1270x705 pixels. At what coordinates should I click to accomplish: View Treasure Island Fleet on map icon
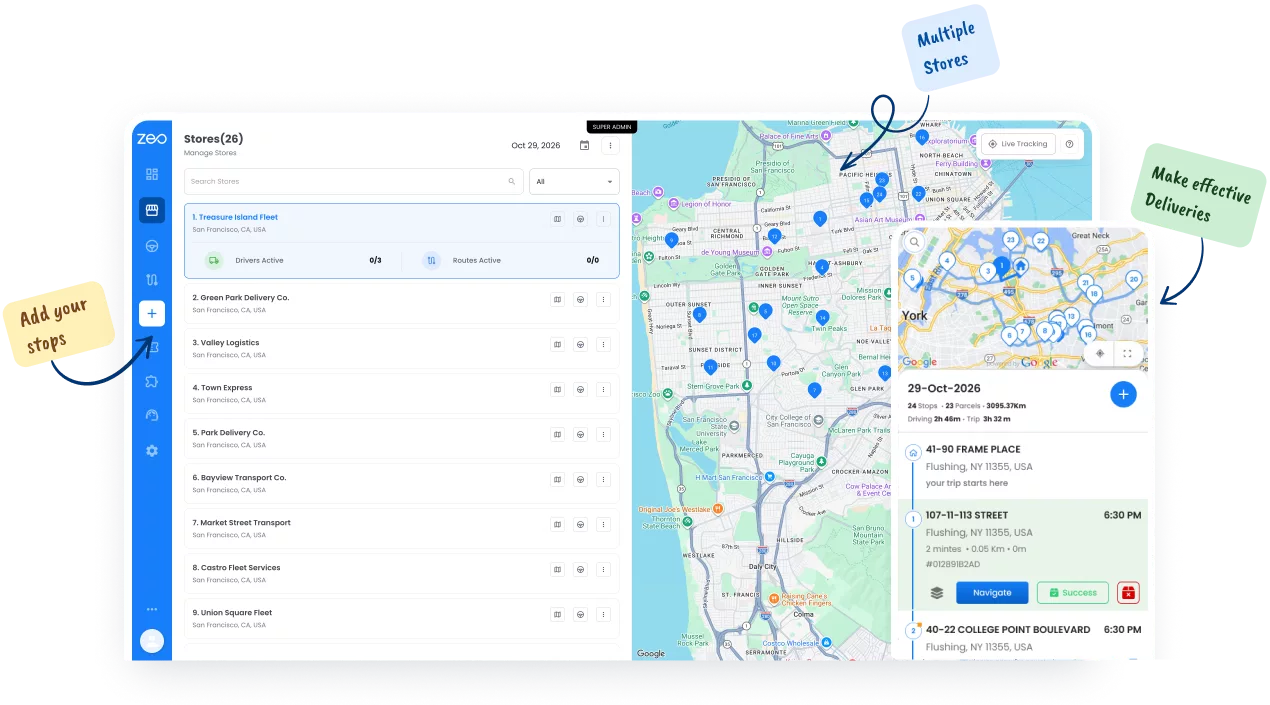[x=558, y=219]
